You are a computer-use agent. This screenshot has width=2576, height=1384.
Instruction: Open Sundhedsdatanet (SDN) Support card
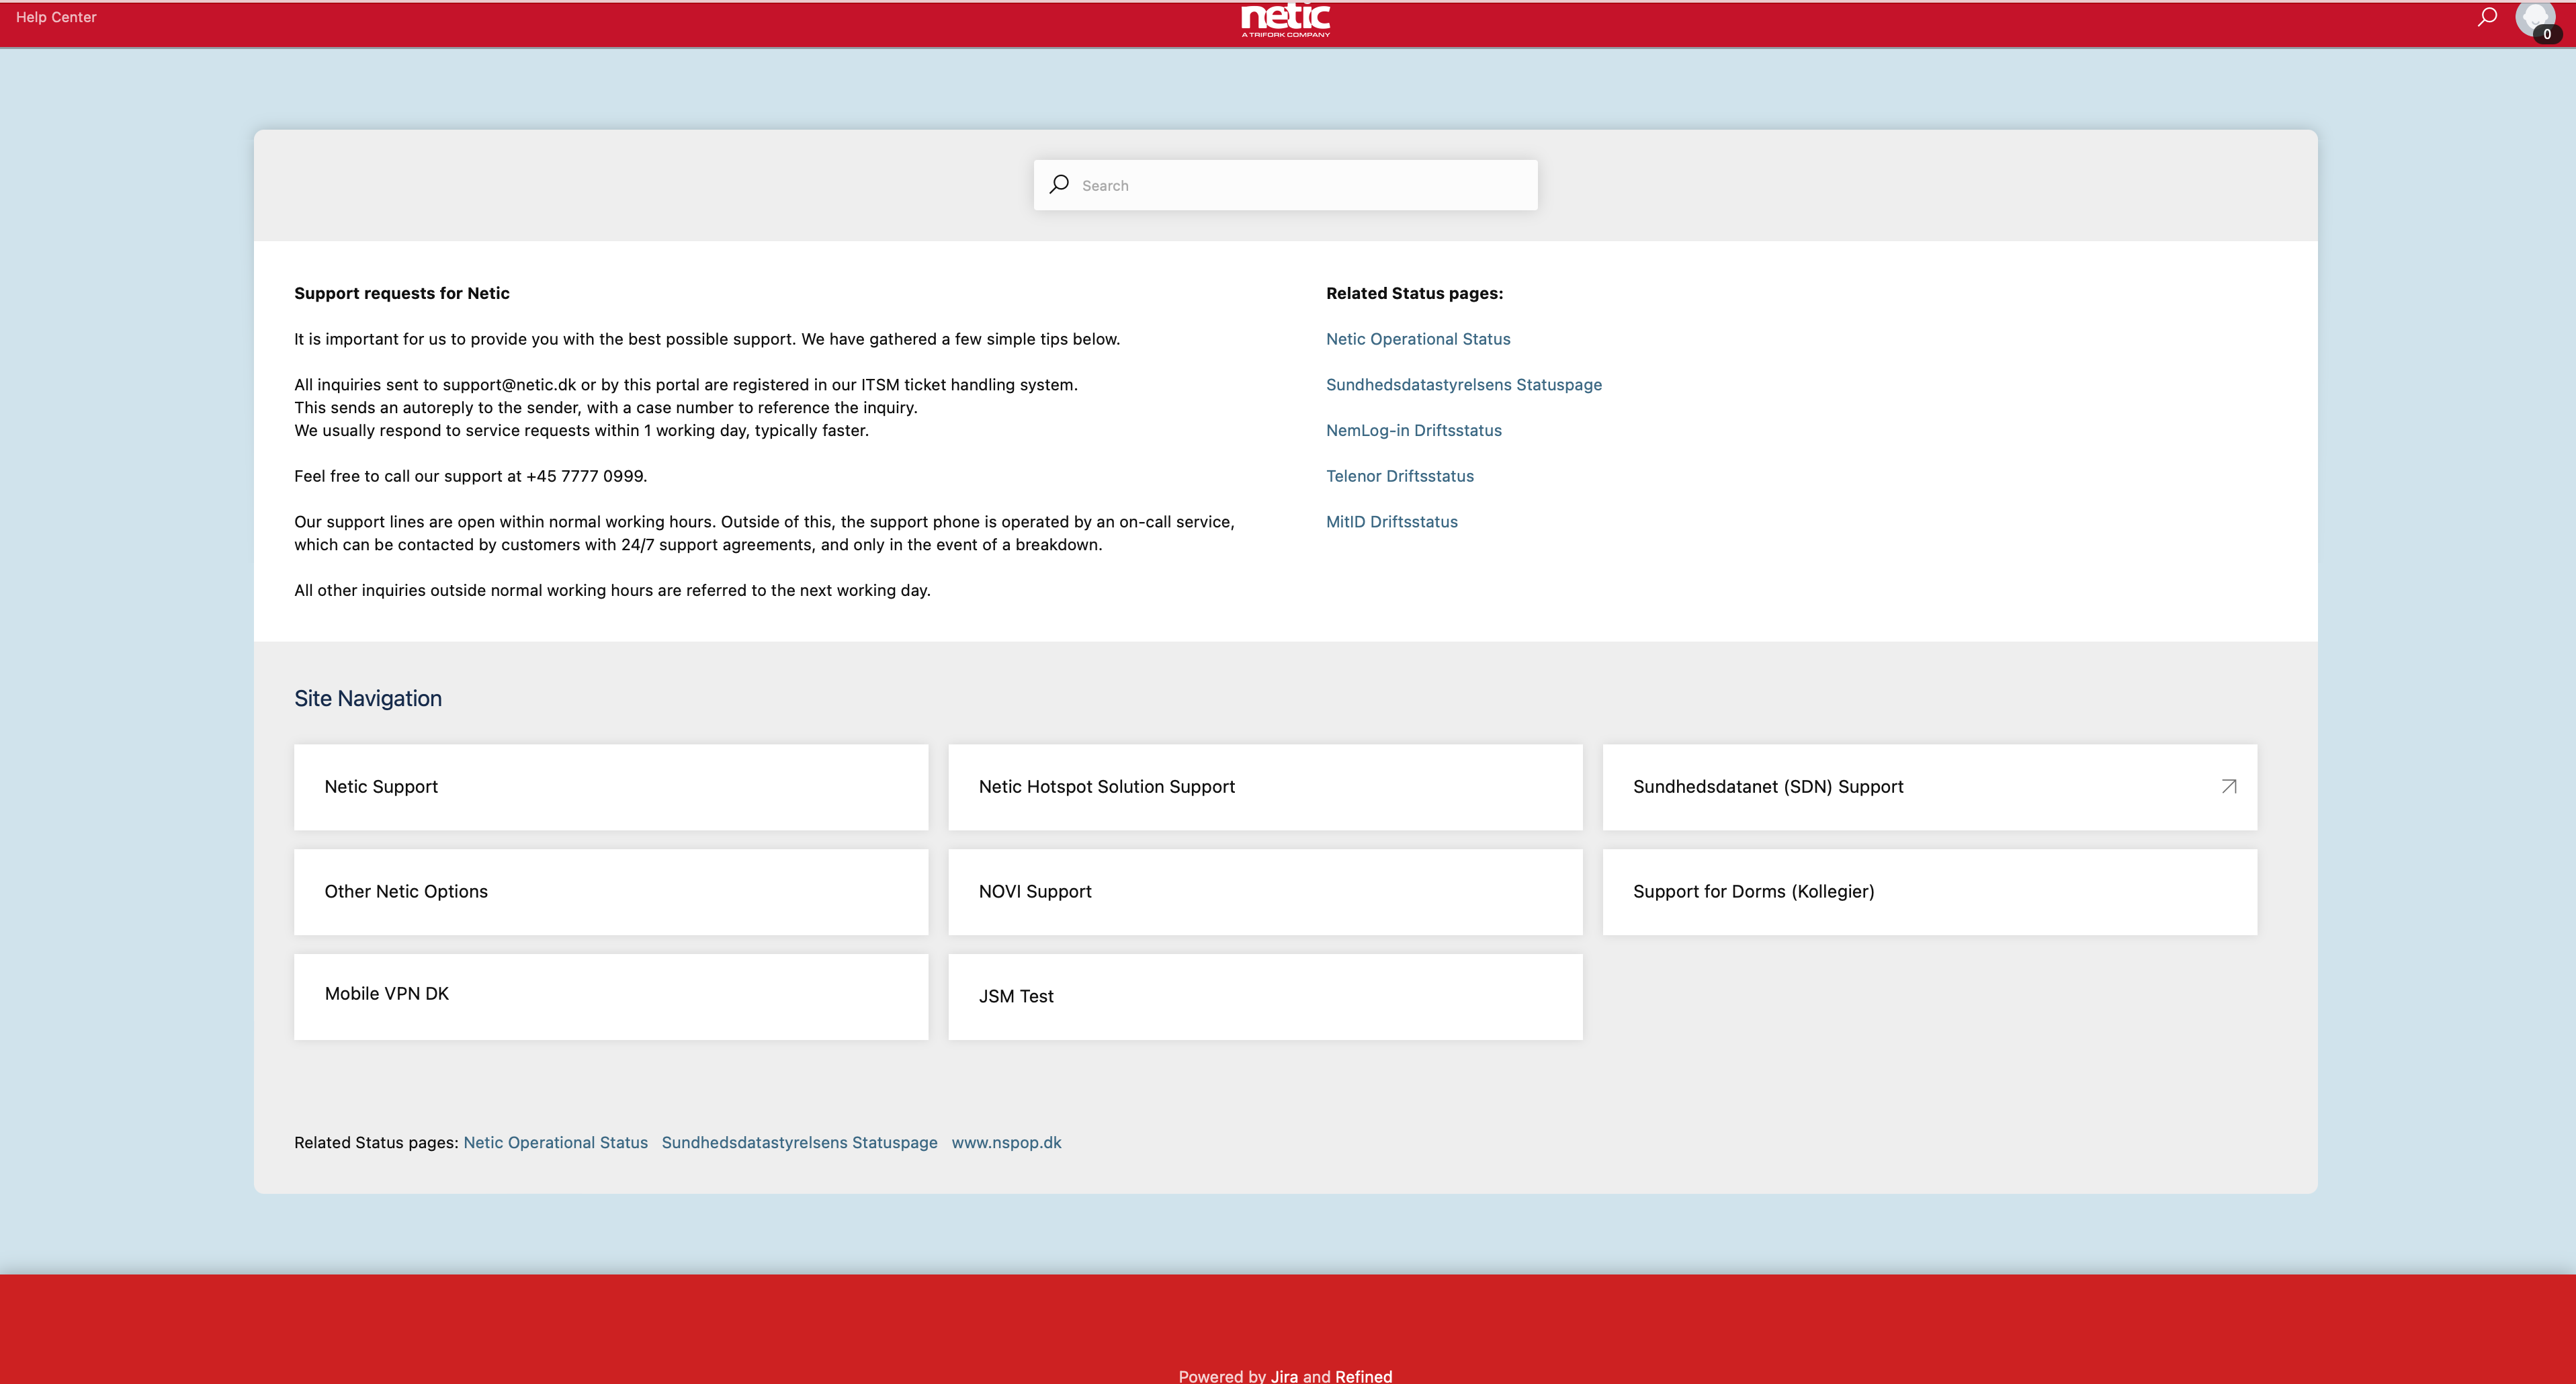(1929, 787)
